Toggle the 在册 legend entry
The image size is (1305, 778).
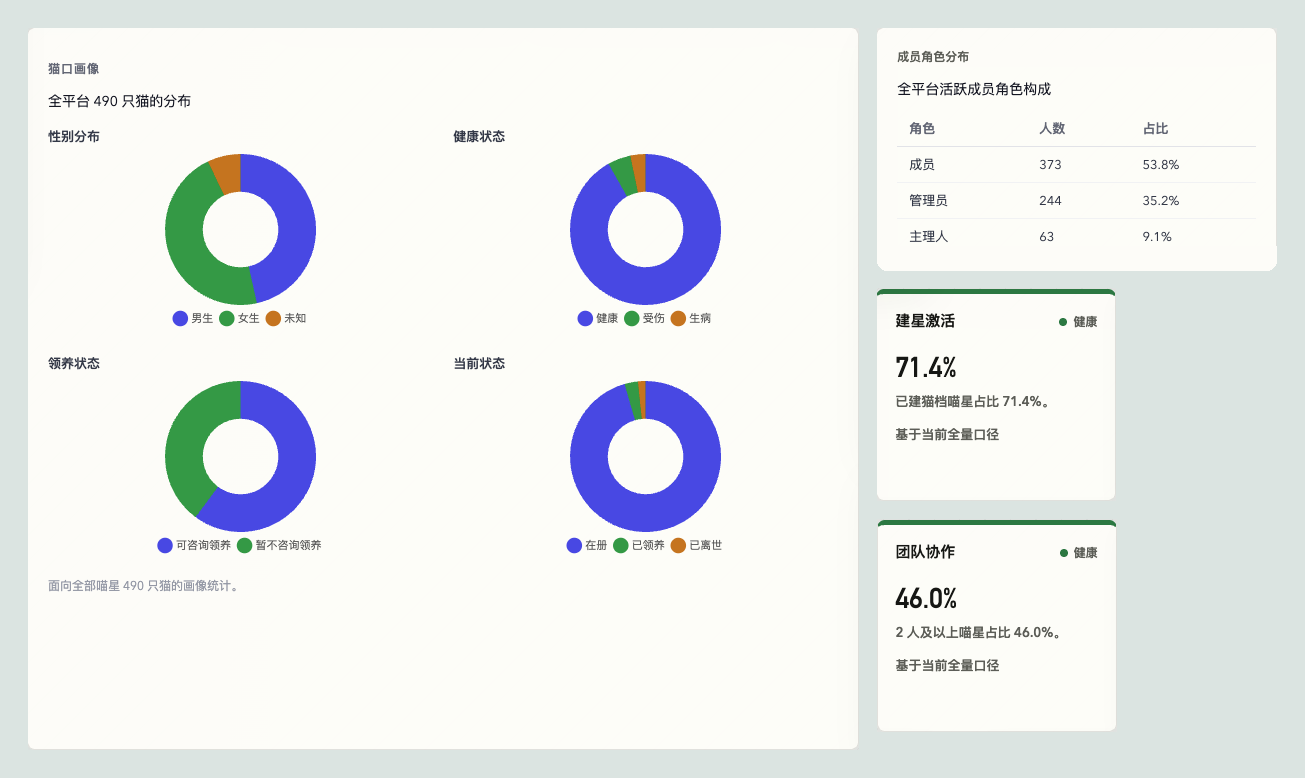[587, 545]
